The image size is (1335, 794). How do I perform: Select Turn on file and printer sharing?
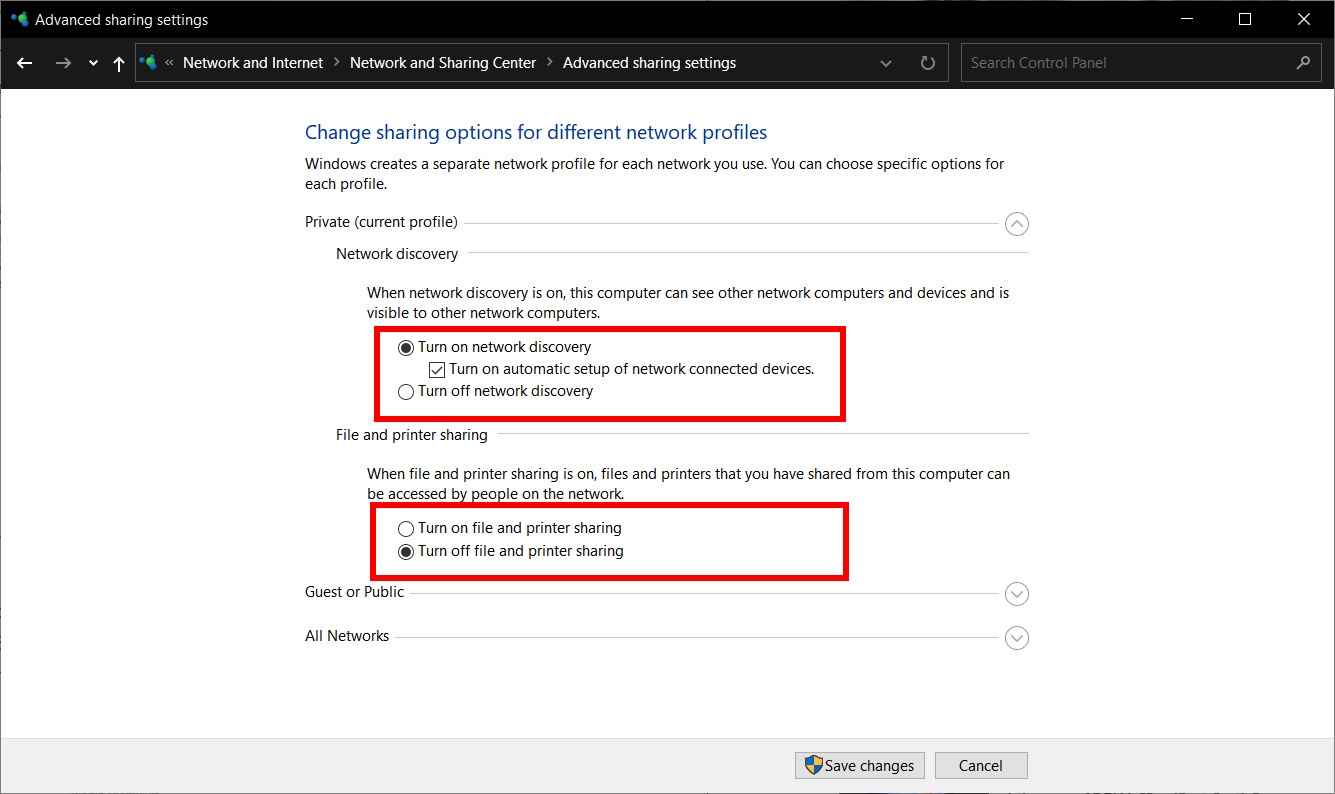(510, 528)
